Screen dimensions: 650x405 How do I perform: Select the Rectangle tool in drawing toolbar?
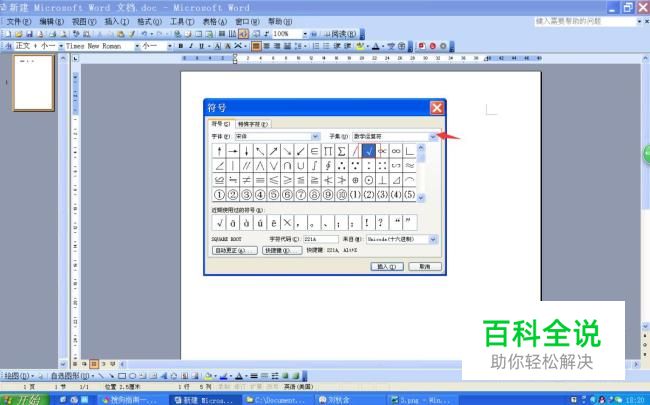coord(122,376)
